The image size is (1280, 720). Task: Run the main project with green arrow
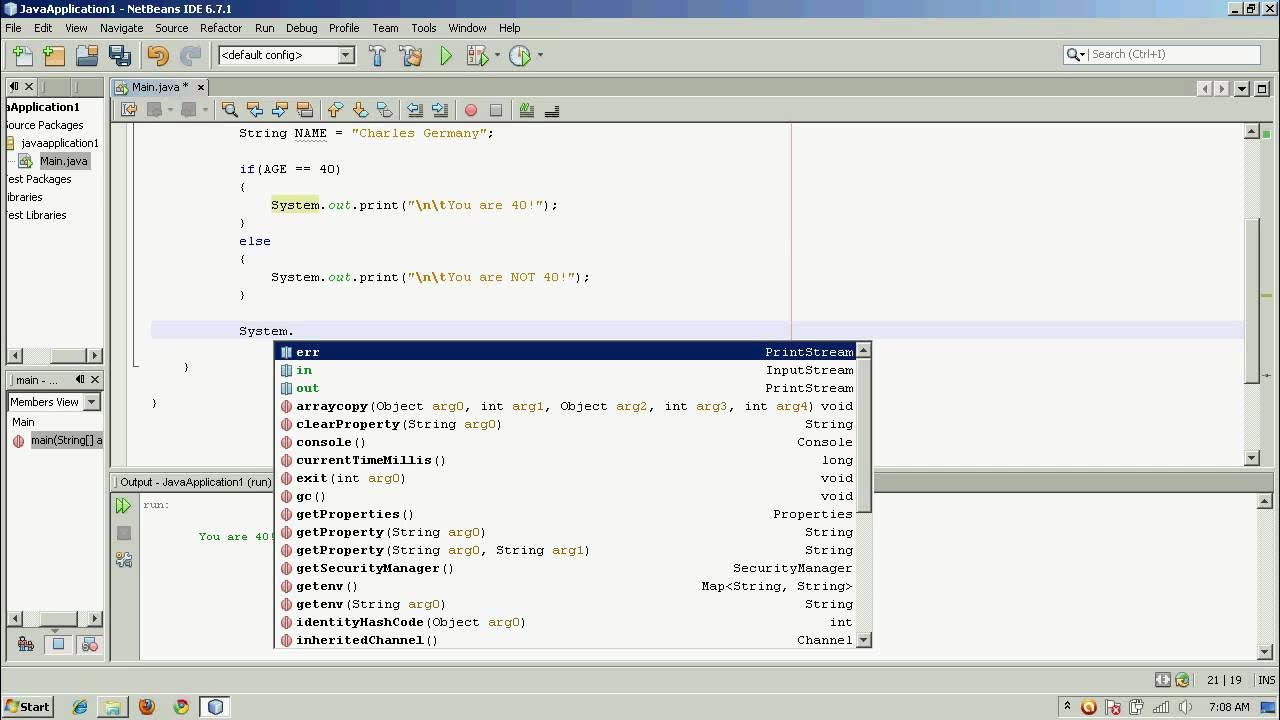click(x=446, y=56)
